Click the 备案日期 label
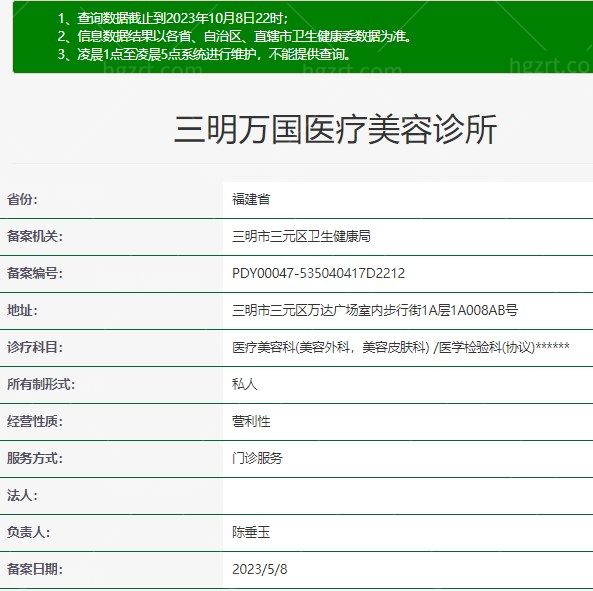Screen dimensions: 593x591 pyautogui.click(x=35, y=569)
